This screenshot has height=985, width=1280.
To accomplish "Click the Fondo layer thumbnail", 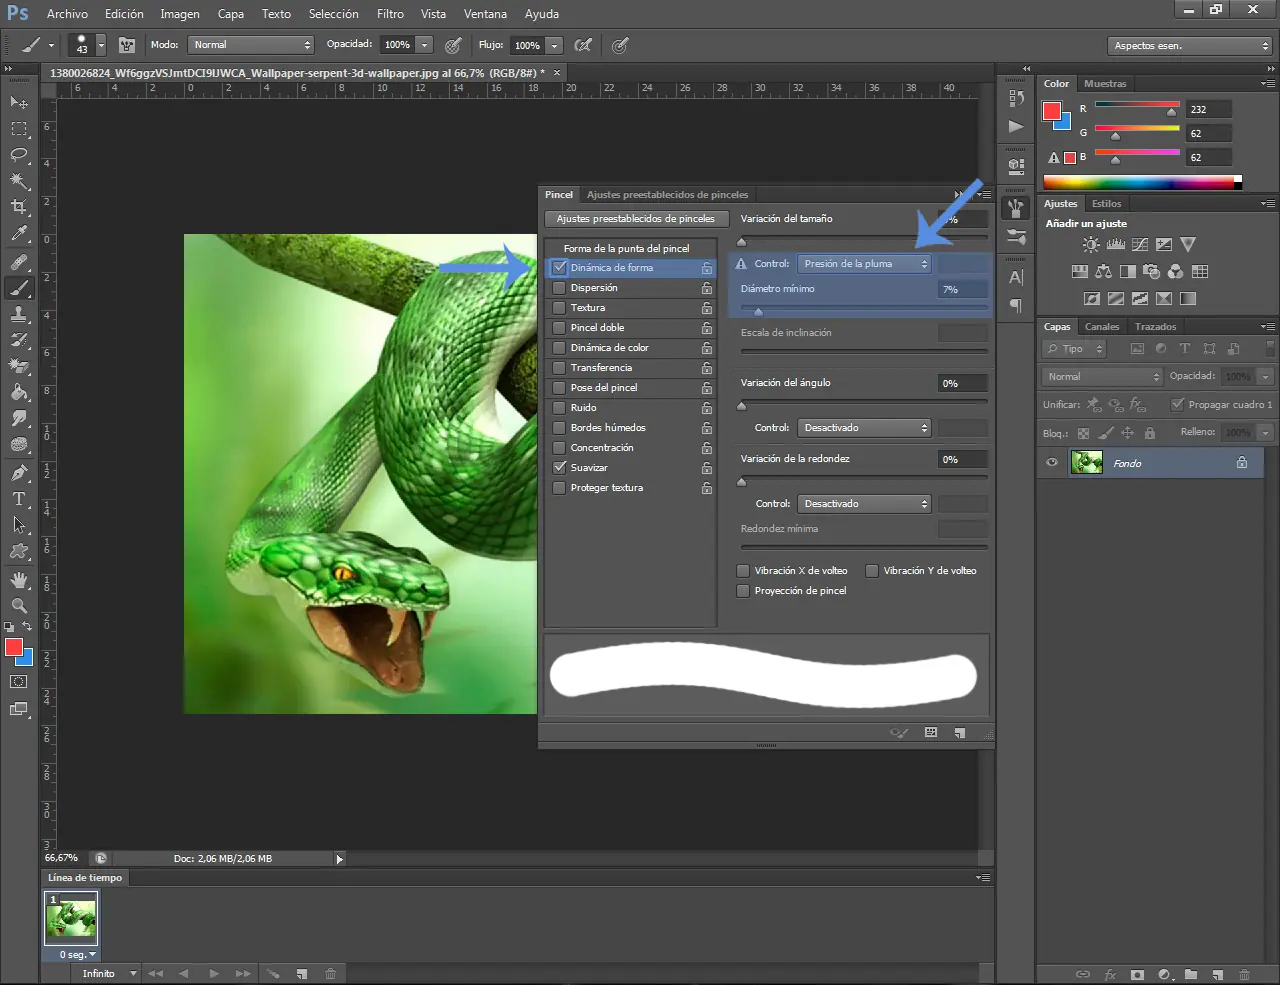I will [1087, 462].
